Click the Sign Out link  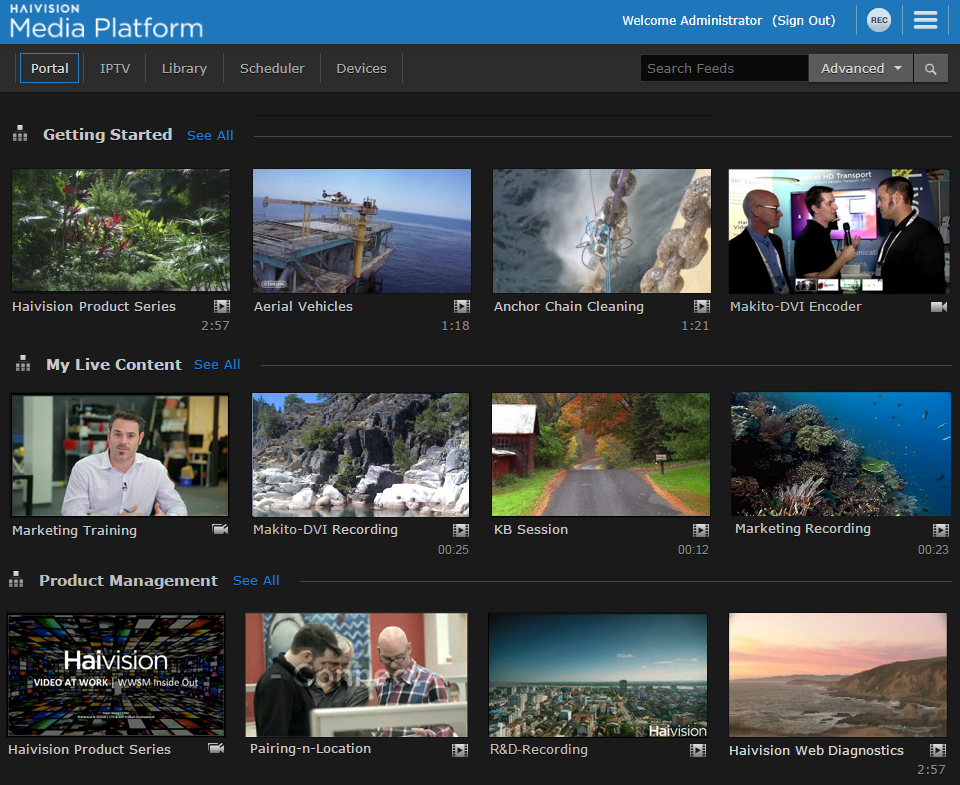[x=805, y=21]
